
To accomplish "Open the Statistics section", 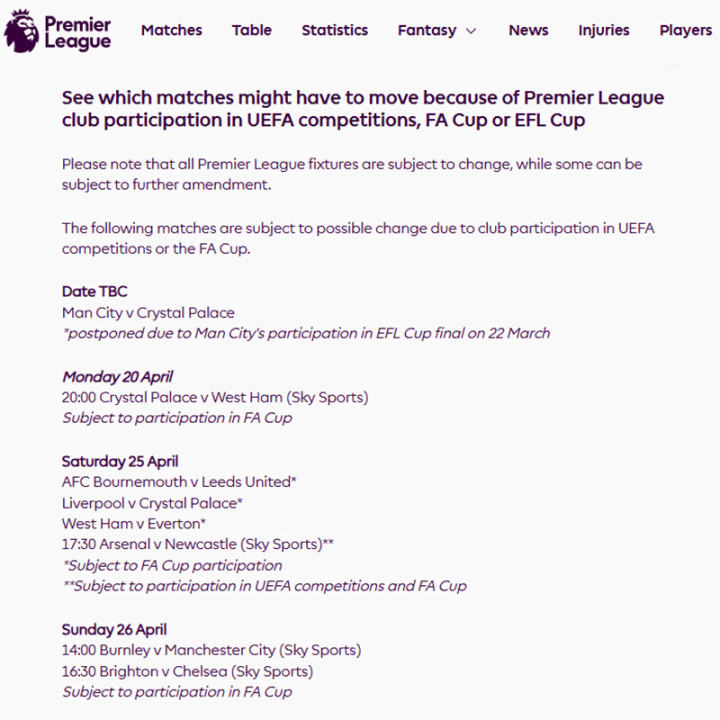I will [335, 30].
